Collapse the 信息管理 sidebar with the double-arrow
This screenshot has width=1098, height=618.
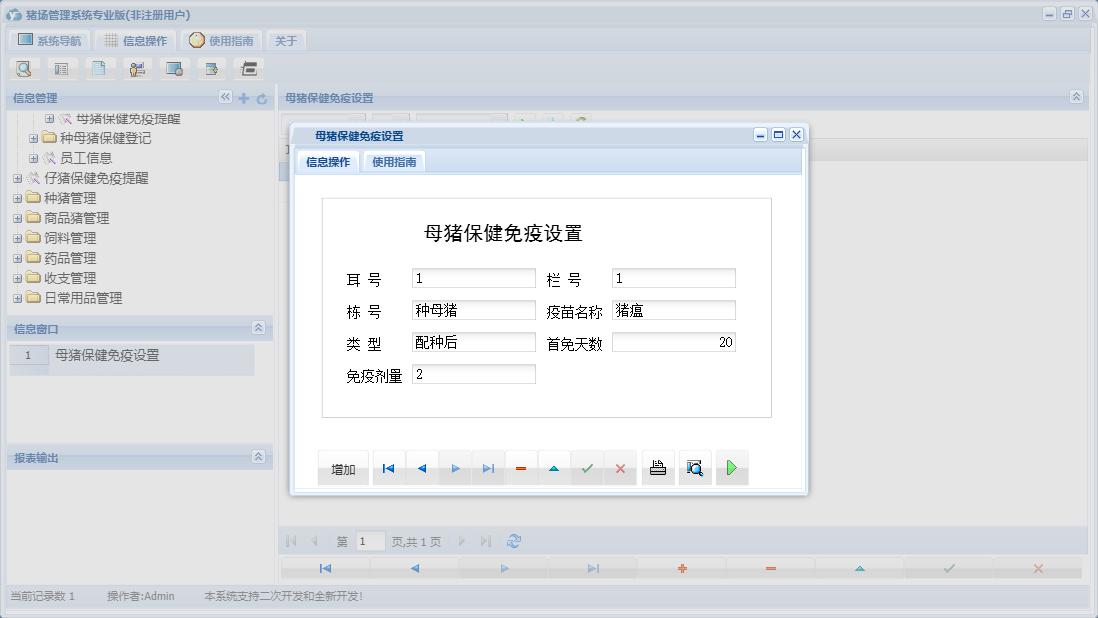click(x=225, y=97)
